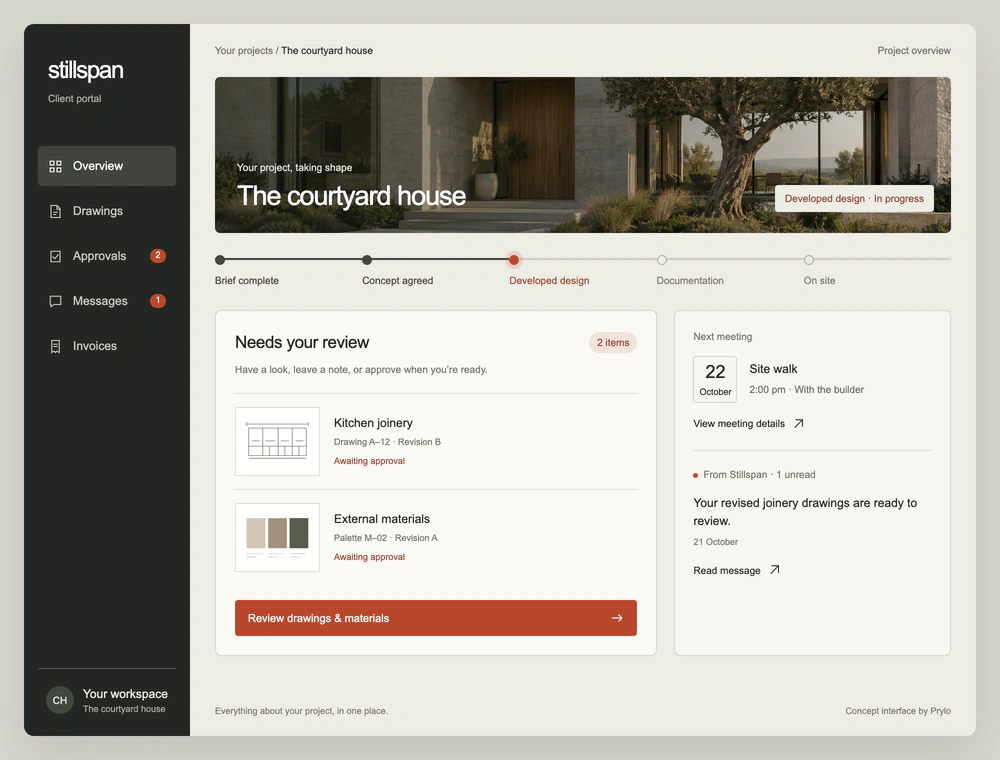The image size is (1000, 760).
Task: Click the Project overview label
Action: click(914, 50)
